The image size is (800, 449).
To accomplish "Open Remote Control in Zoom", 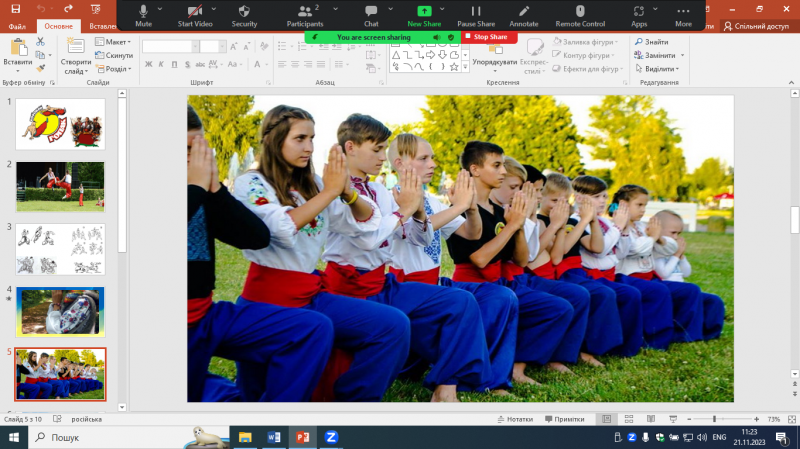I will tap(580, 16).
